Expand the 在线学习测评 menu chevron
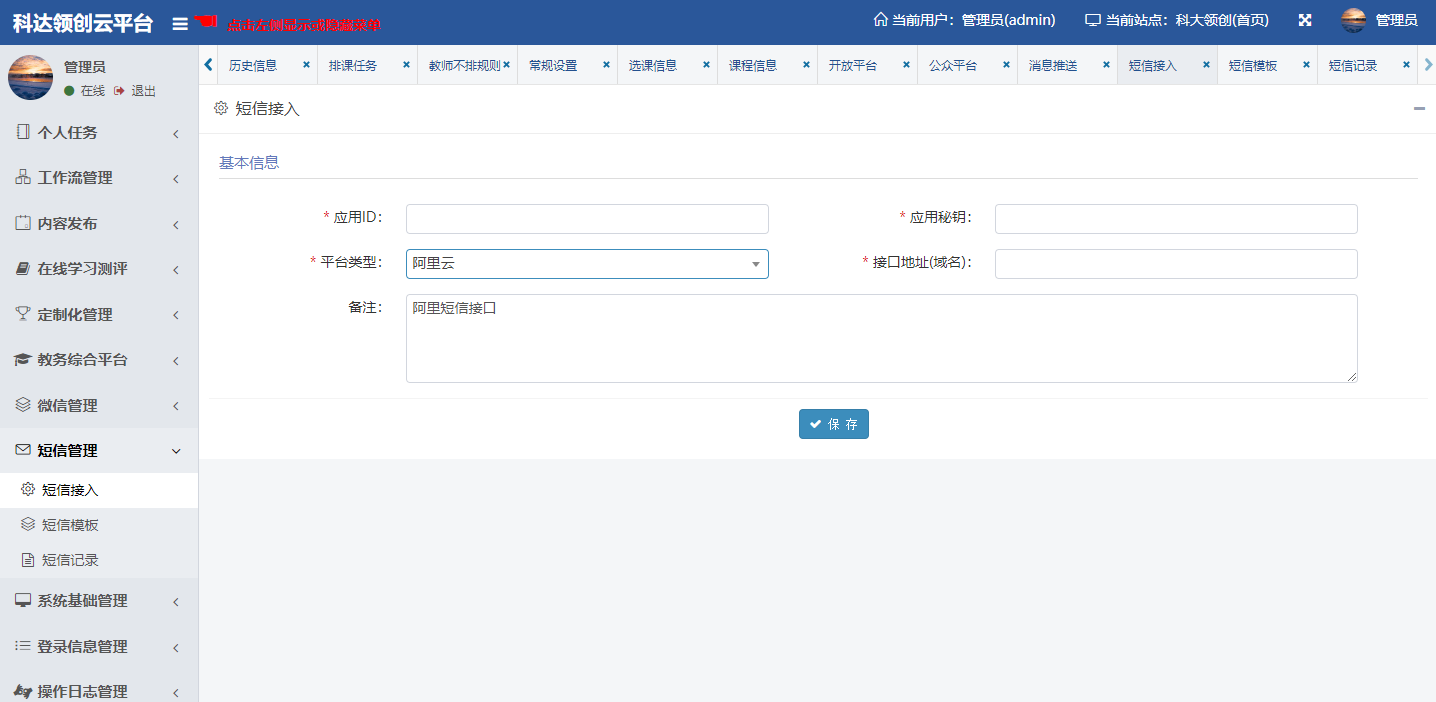The height and width of the screenshot is (702, 1436). pos(176,270)
